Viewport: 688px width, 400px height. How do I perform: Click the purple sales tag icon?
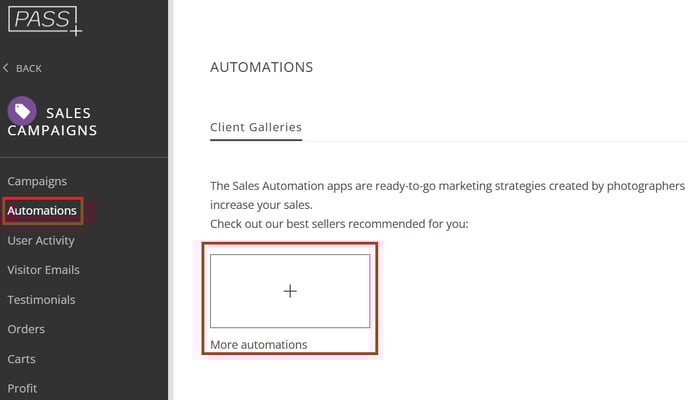click(22, 111)
